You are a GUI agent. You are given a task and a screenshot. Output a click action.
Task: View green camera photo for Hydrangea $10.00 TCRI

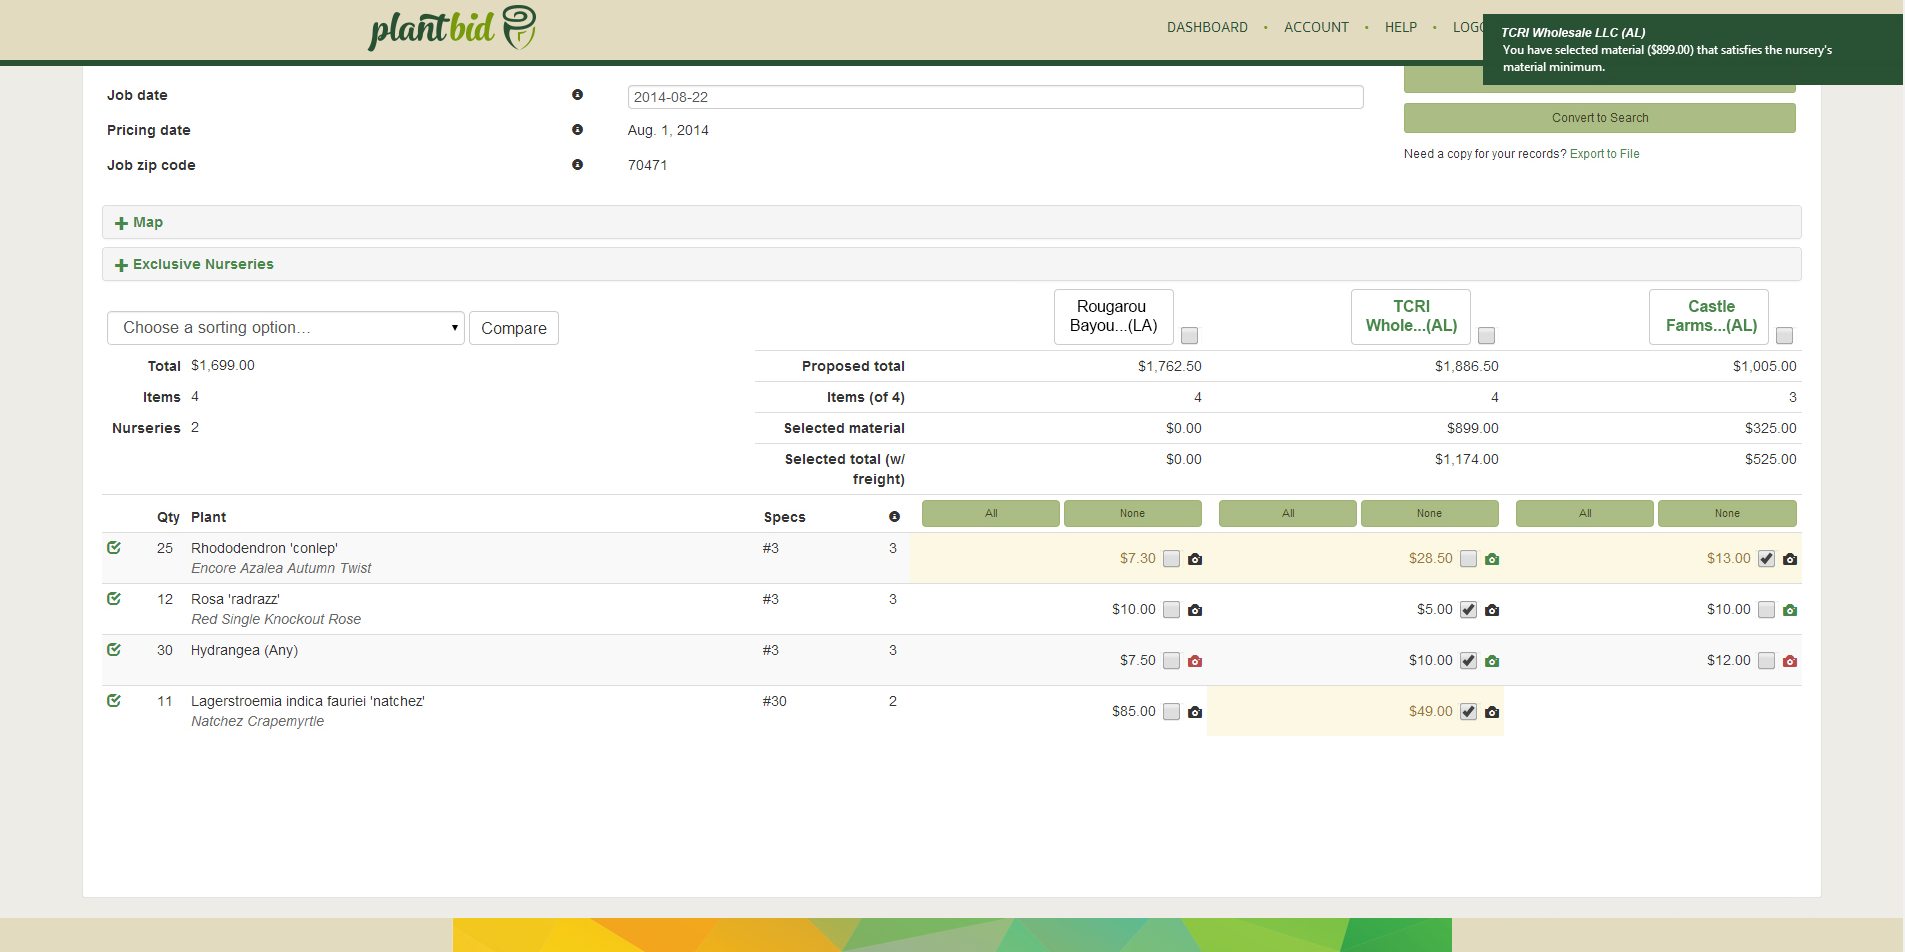tap(1492, 661)
